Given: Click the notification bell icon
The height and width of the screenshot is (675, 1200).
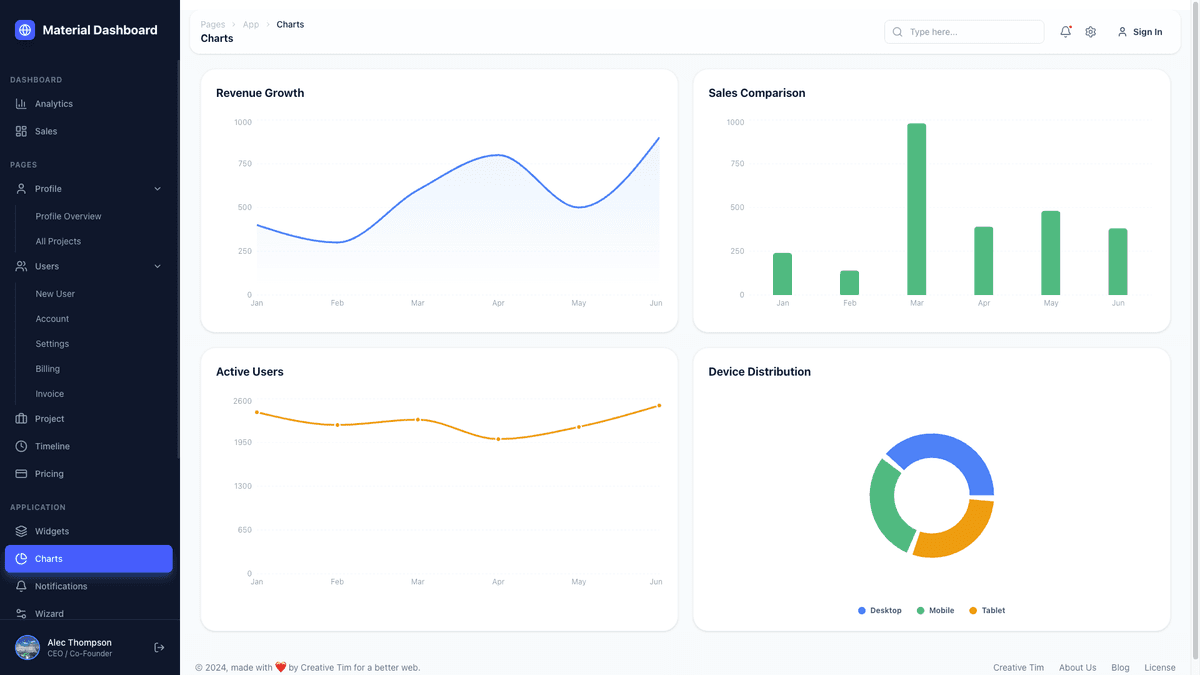Looking at the screenshot, I should tap(1065, 31).
